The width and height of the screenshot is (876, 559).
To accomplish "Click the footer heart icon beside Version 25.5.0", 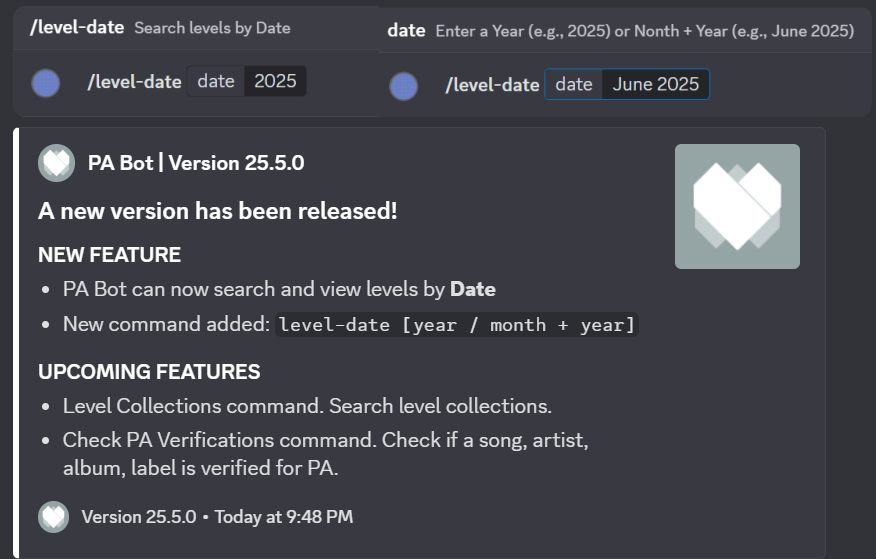I will (x=53, y=517).
